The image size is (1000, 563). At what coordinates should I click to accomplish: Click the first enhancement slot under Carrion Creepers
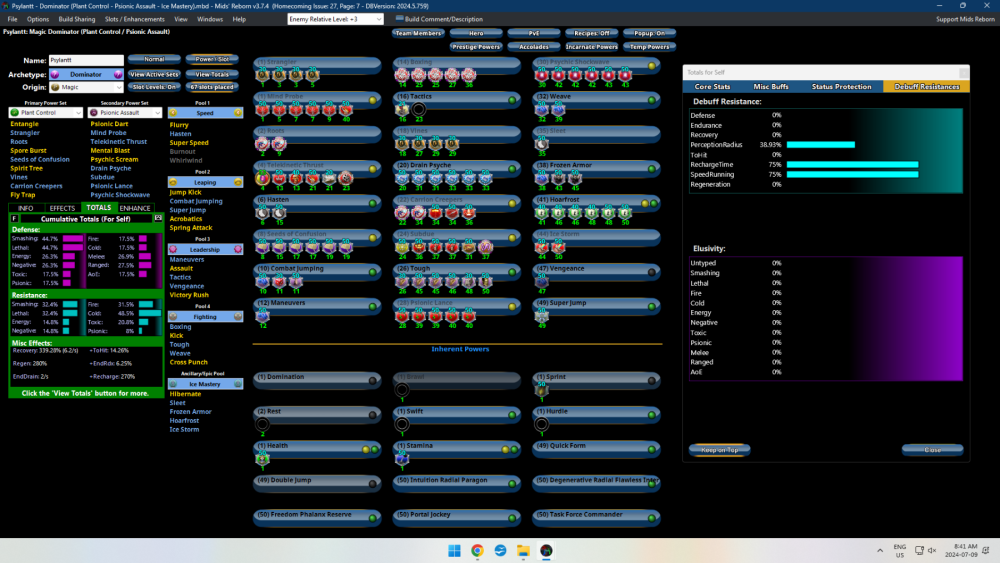(402, 212)
